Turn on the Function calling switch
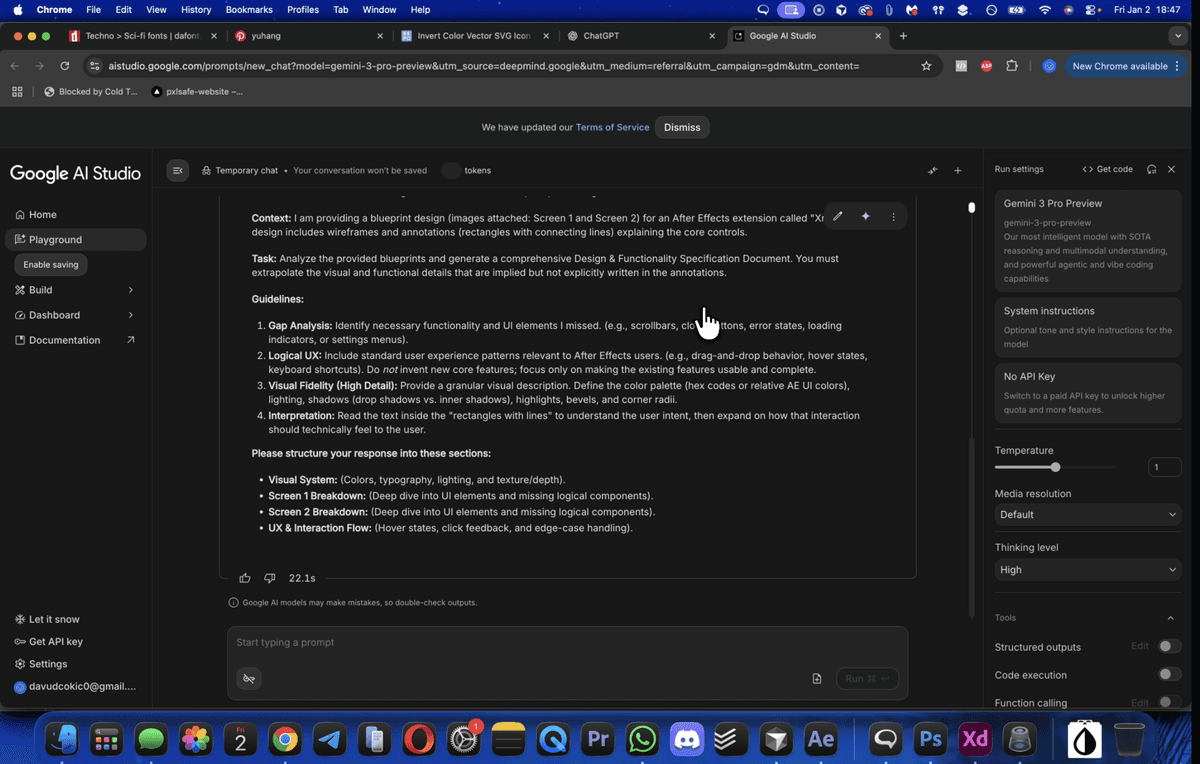This screenshot has height=764, width=1200. (1169, 703)
